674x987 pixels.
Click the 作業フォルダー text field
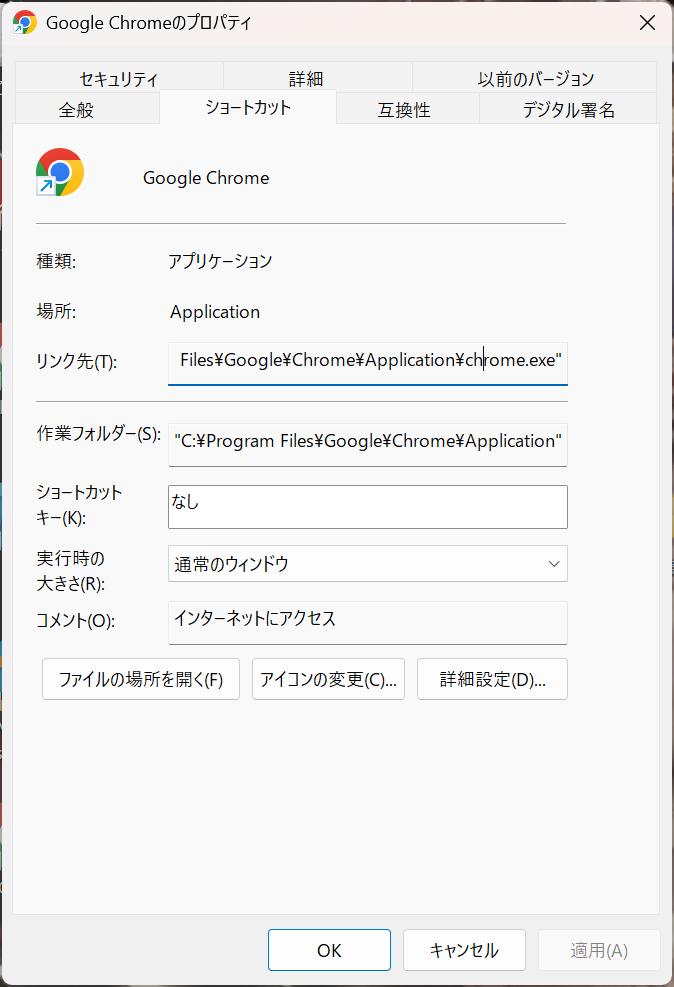coord(367,442)
